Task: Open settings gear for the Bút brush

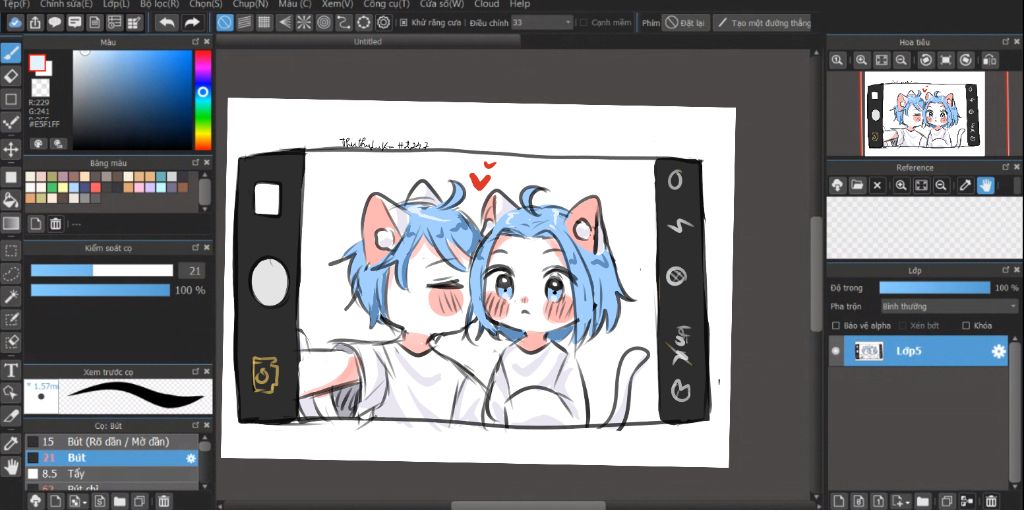Action: (191, 458)
